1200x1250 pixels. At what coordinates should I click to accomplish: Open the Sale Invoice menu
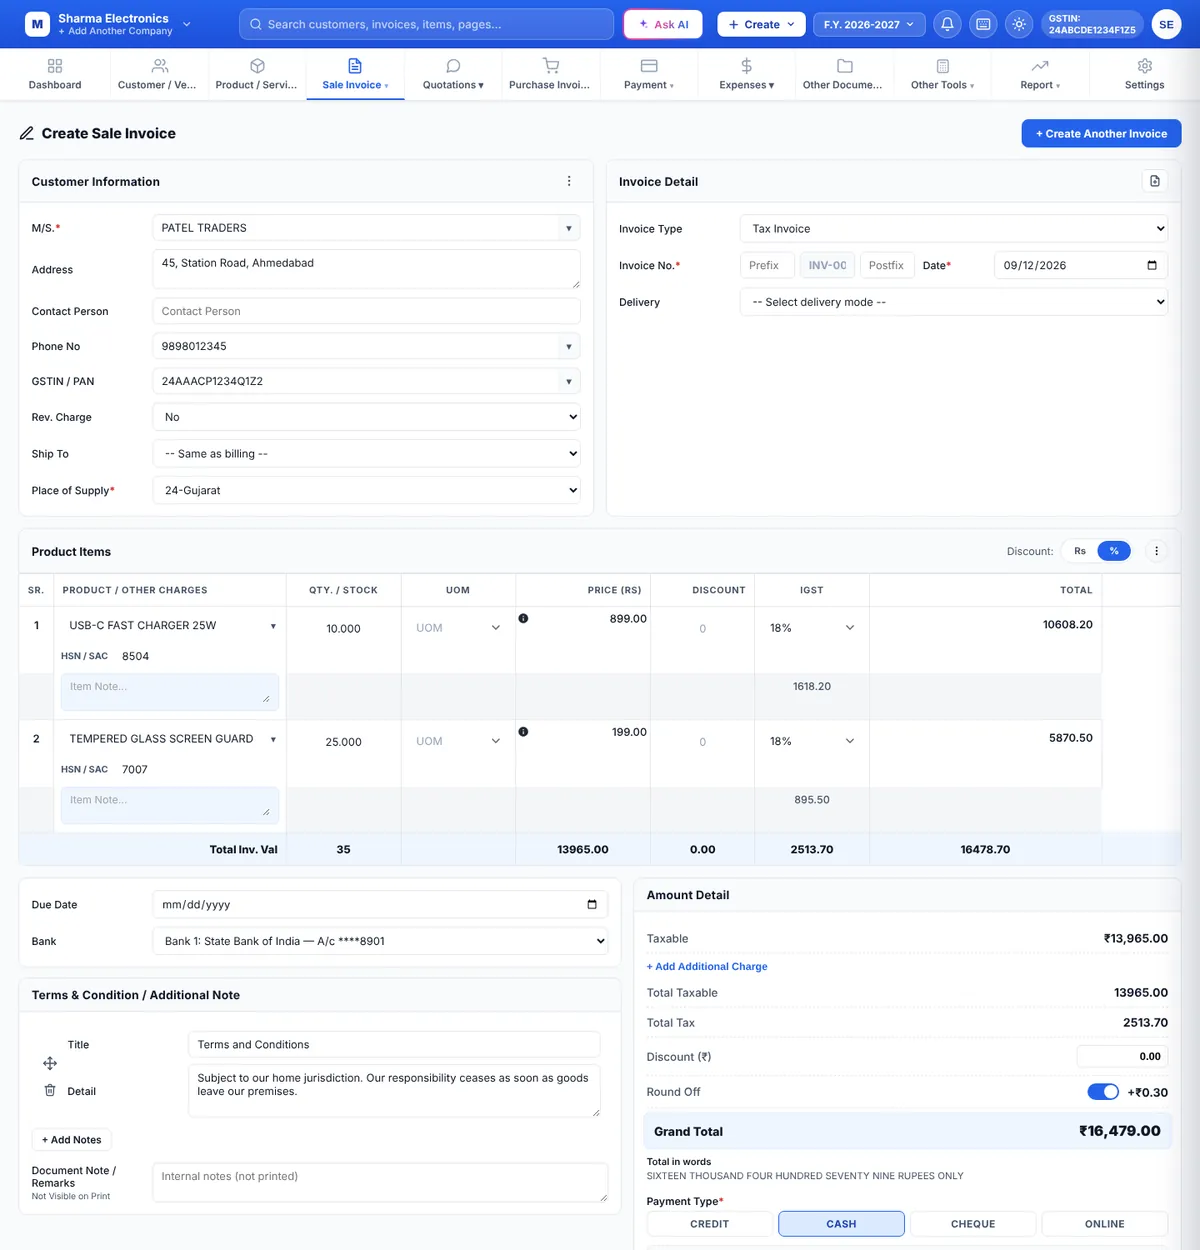[355, 74]
